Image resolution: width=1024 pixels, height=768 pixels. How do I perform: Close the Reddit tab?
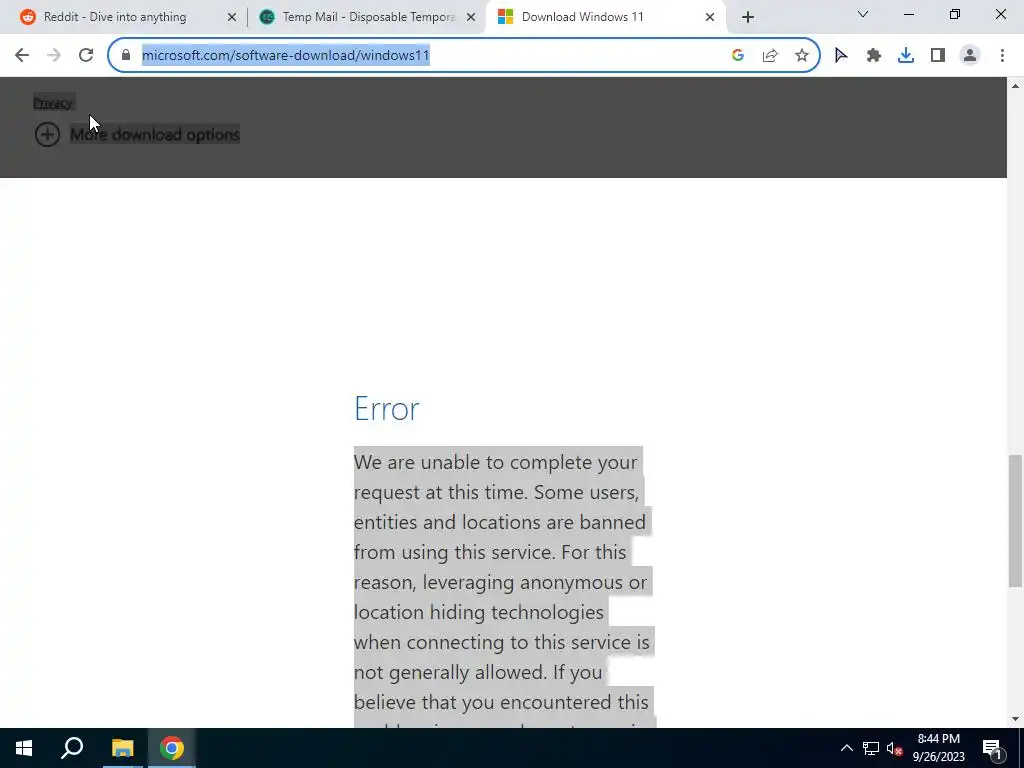click(232, 17)
